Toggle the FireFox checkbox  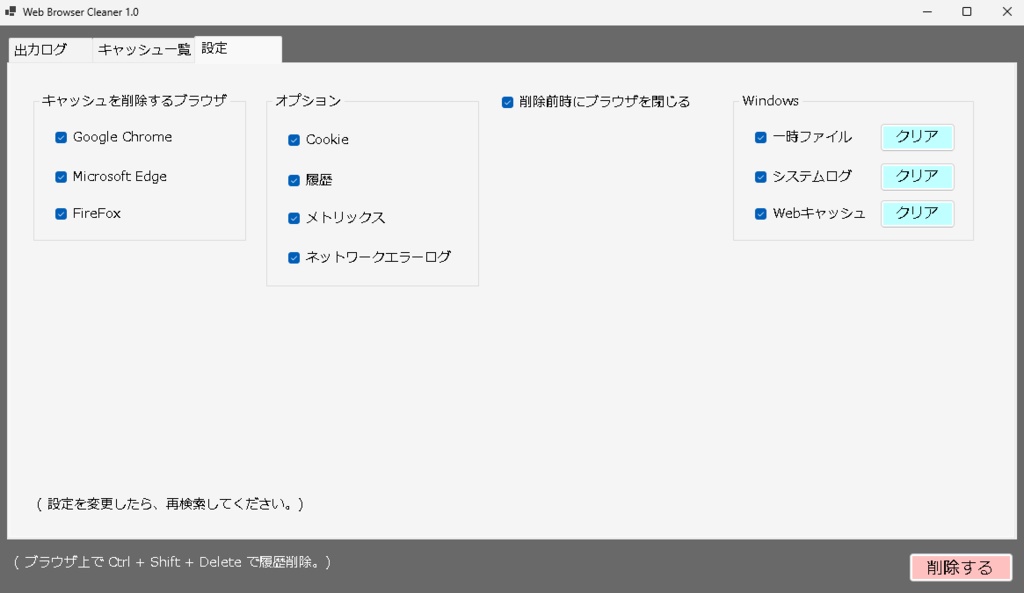pyautogui.click(x=60, y=213)
